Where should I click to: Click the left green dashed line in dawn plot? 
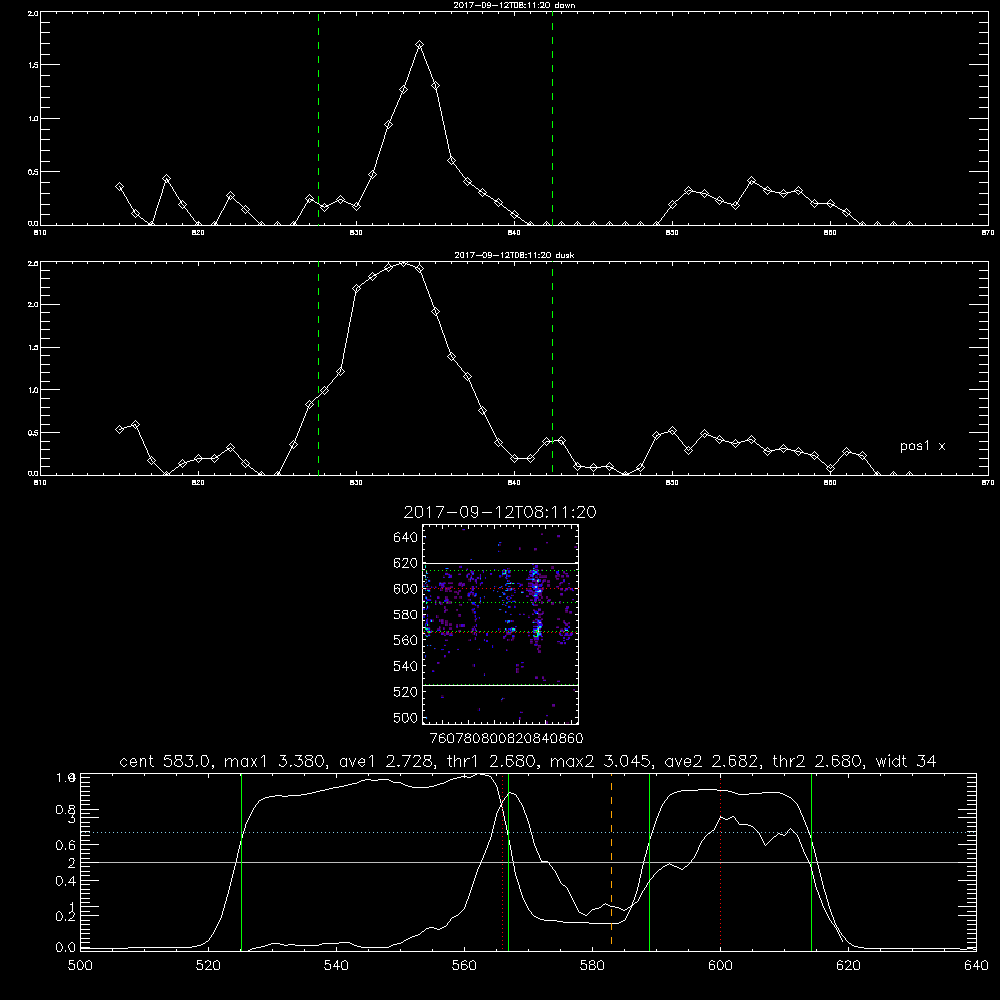318,119
